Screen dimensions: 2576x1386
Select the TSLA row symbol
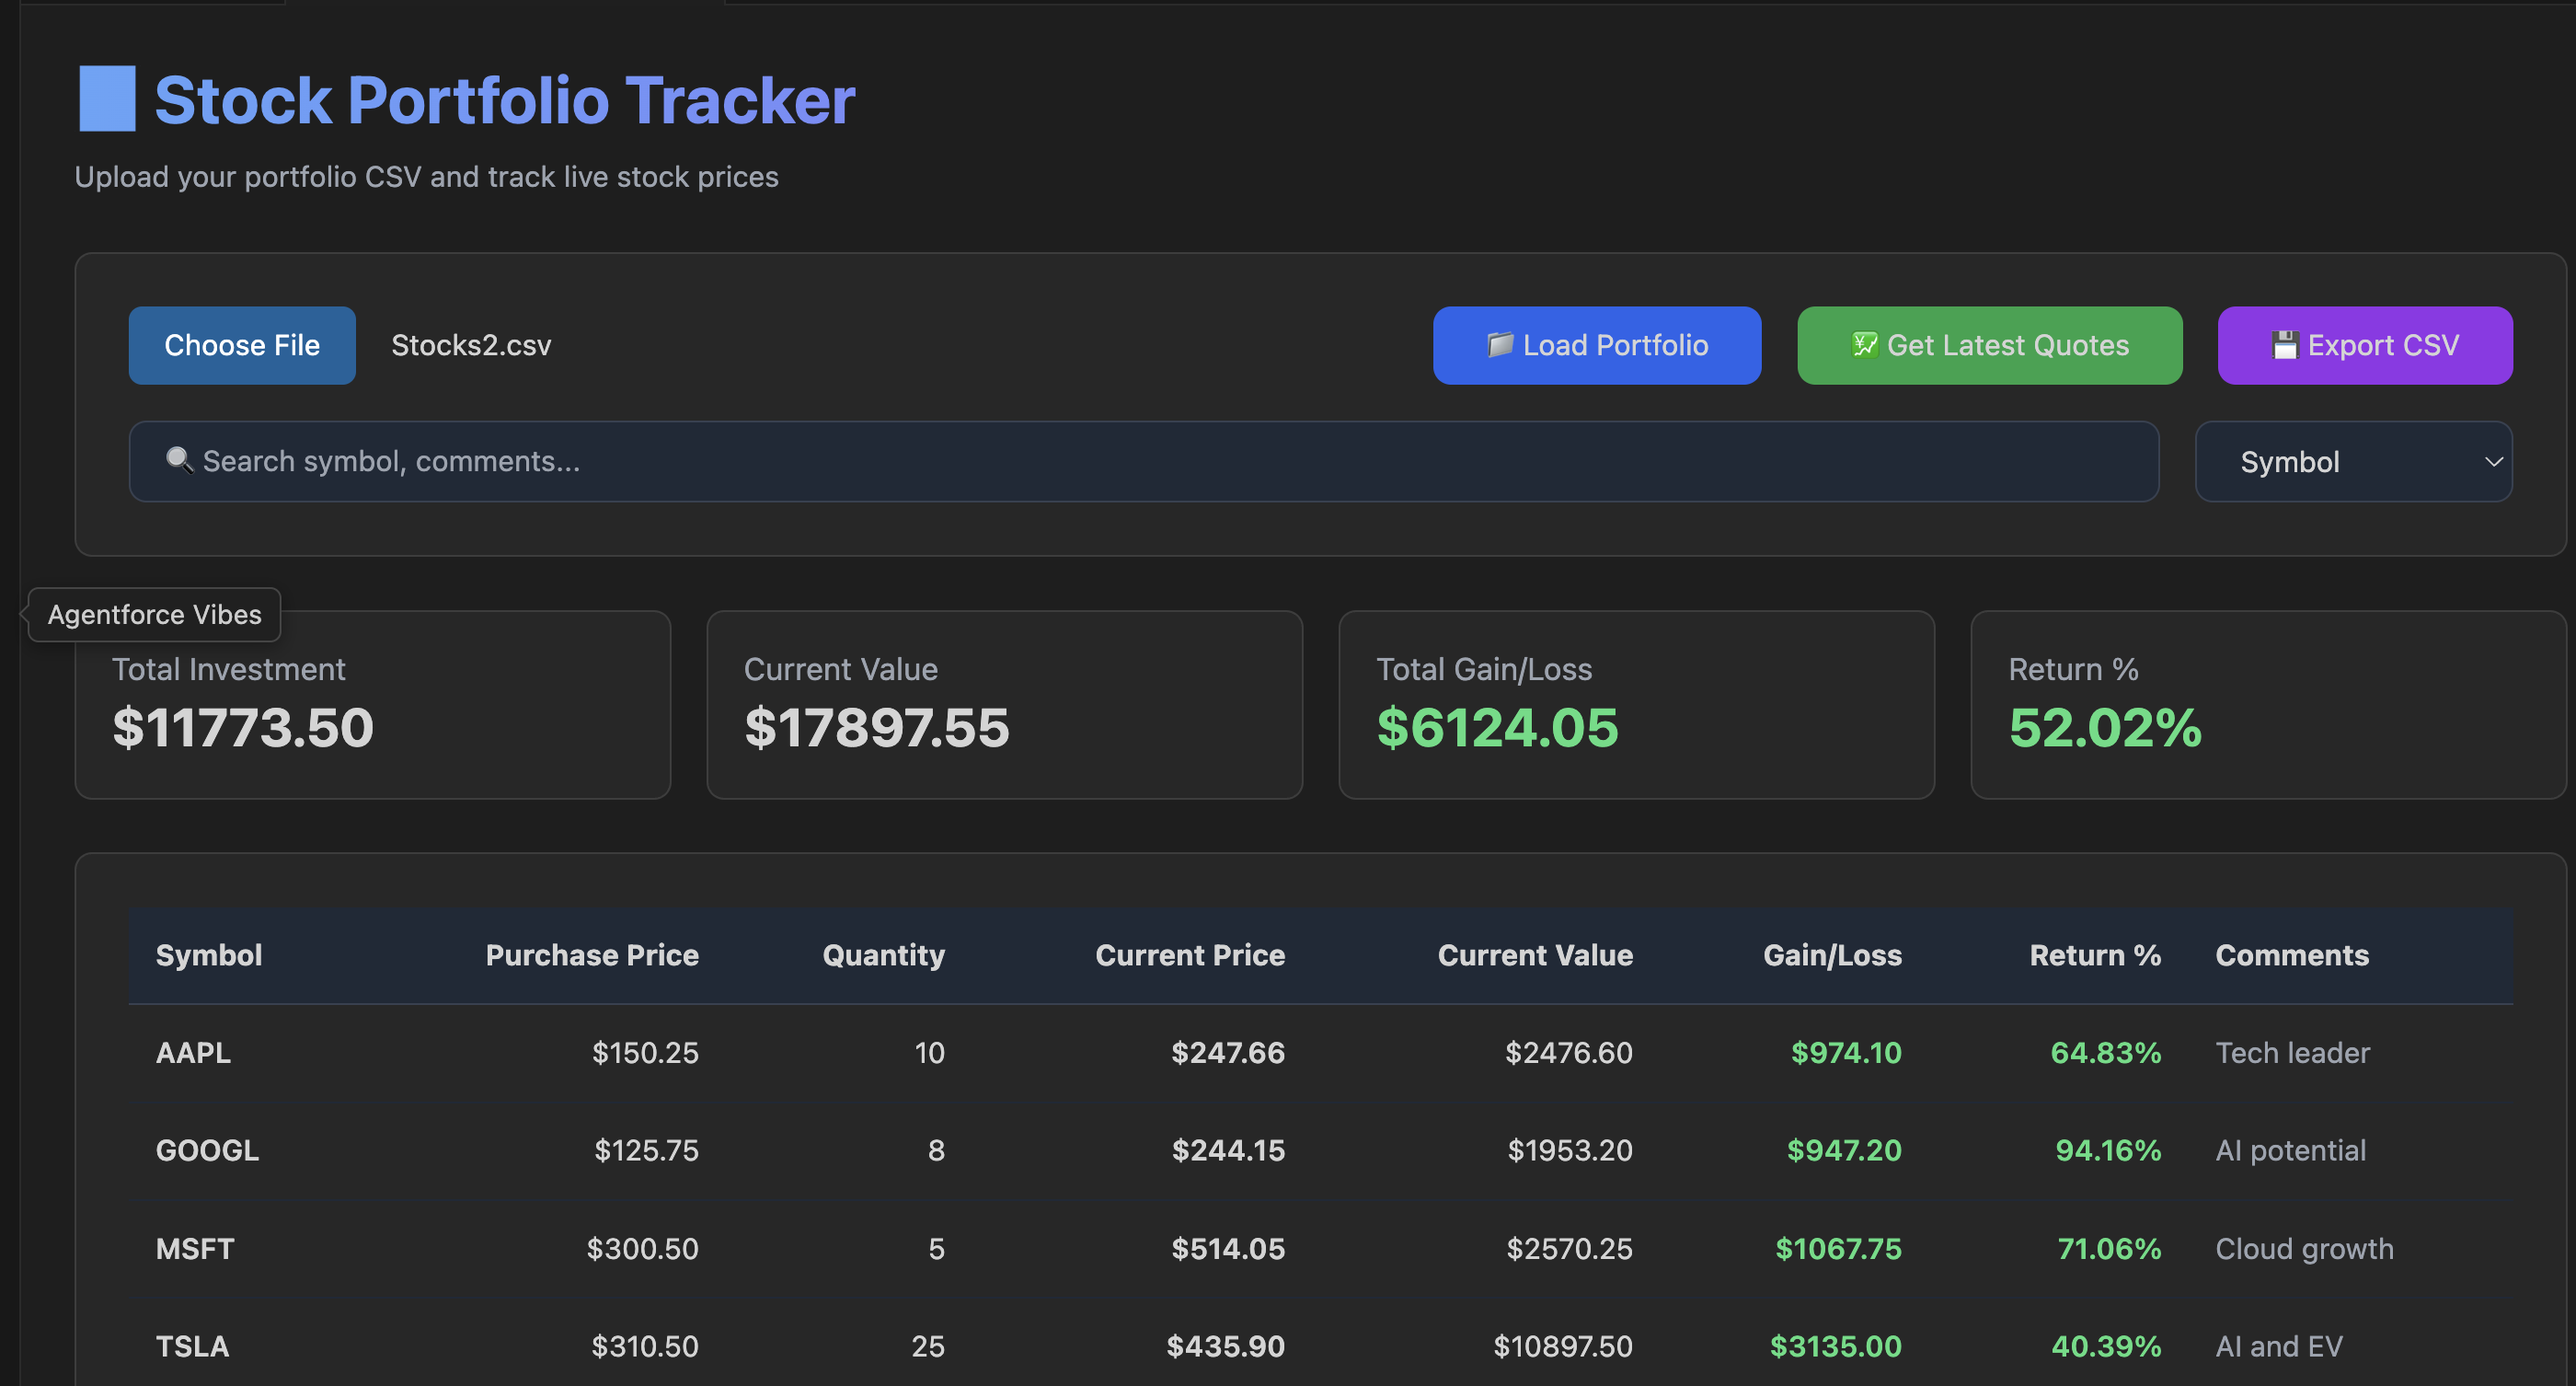click(192, 1346)
